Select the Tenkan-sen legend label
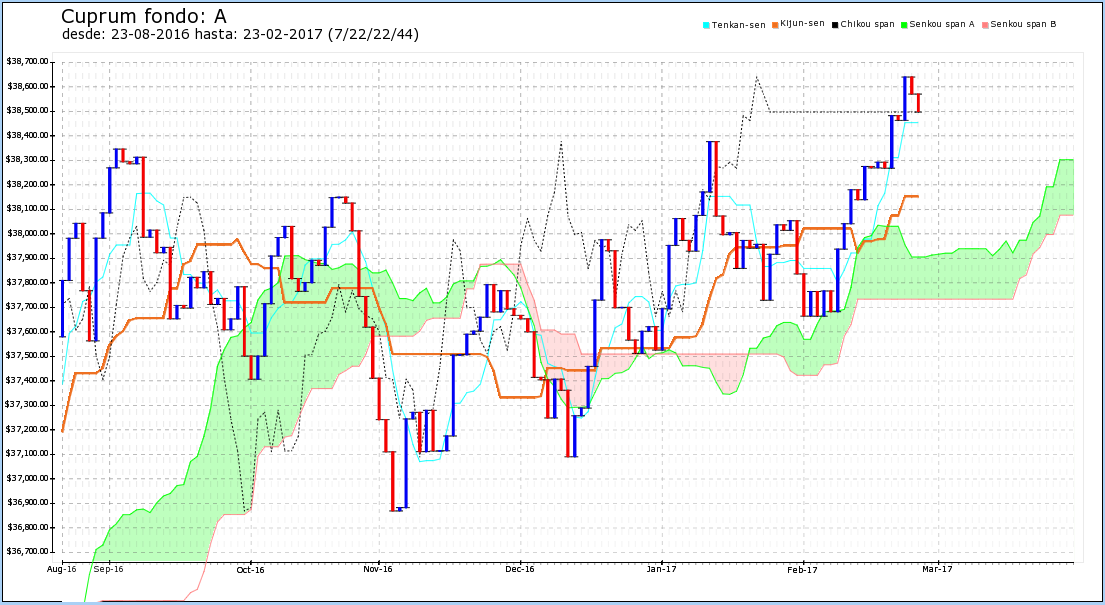Viewport: 1105px width, 605px height. pos(739,25)
